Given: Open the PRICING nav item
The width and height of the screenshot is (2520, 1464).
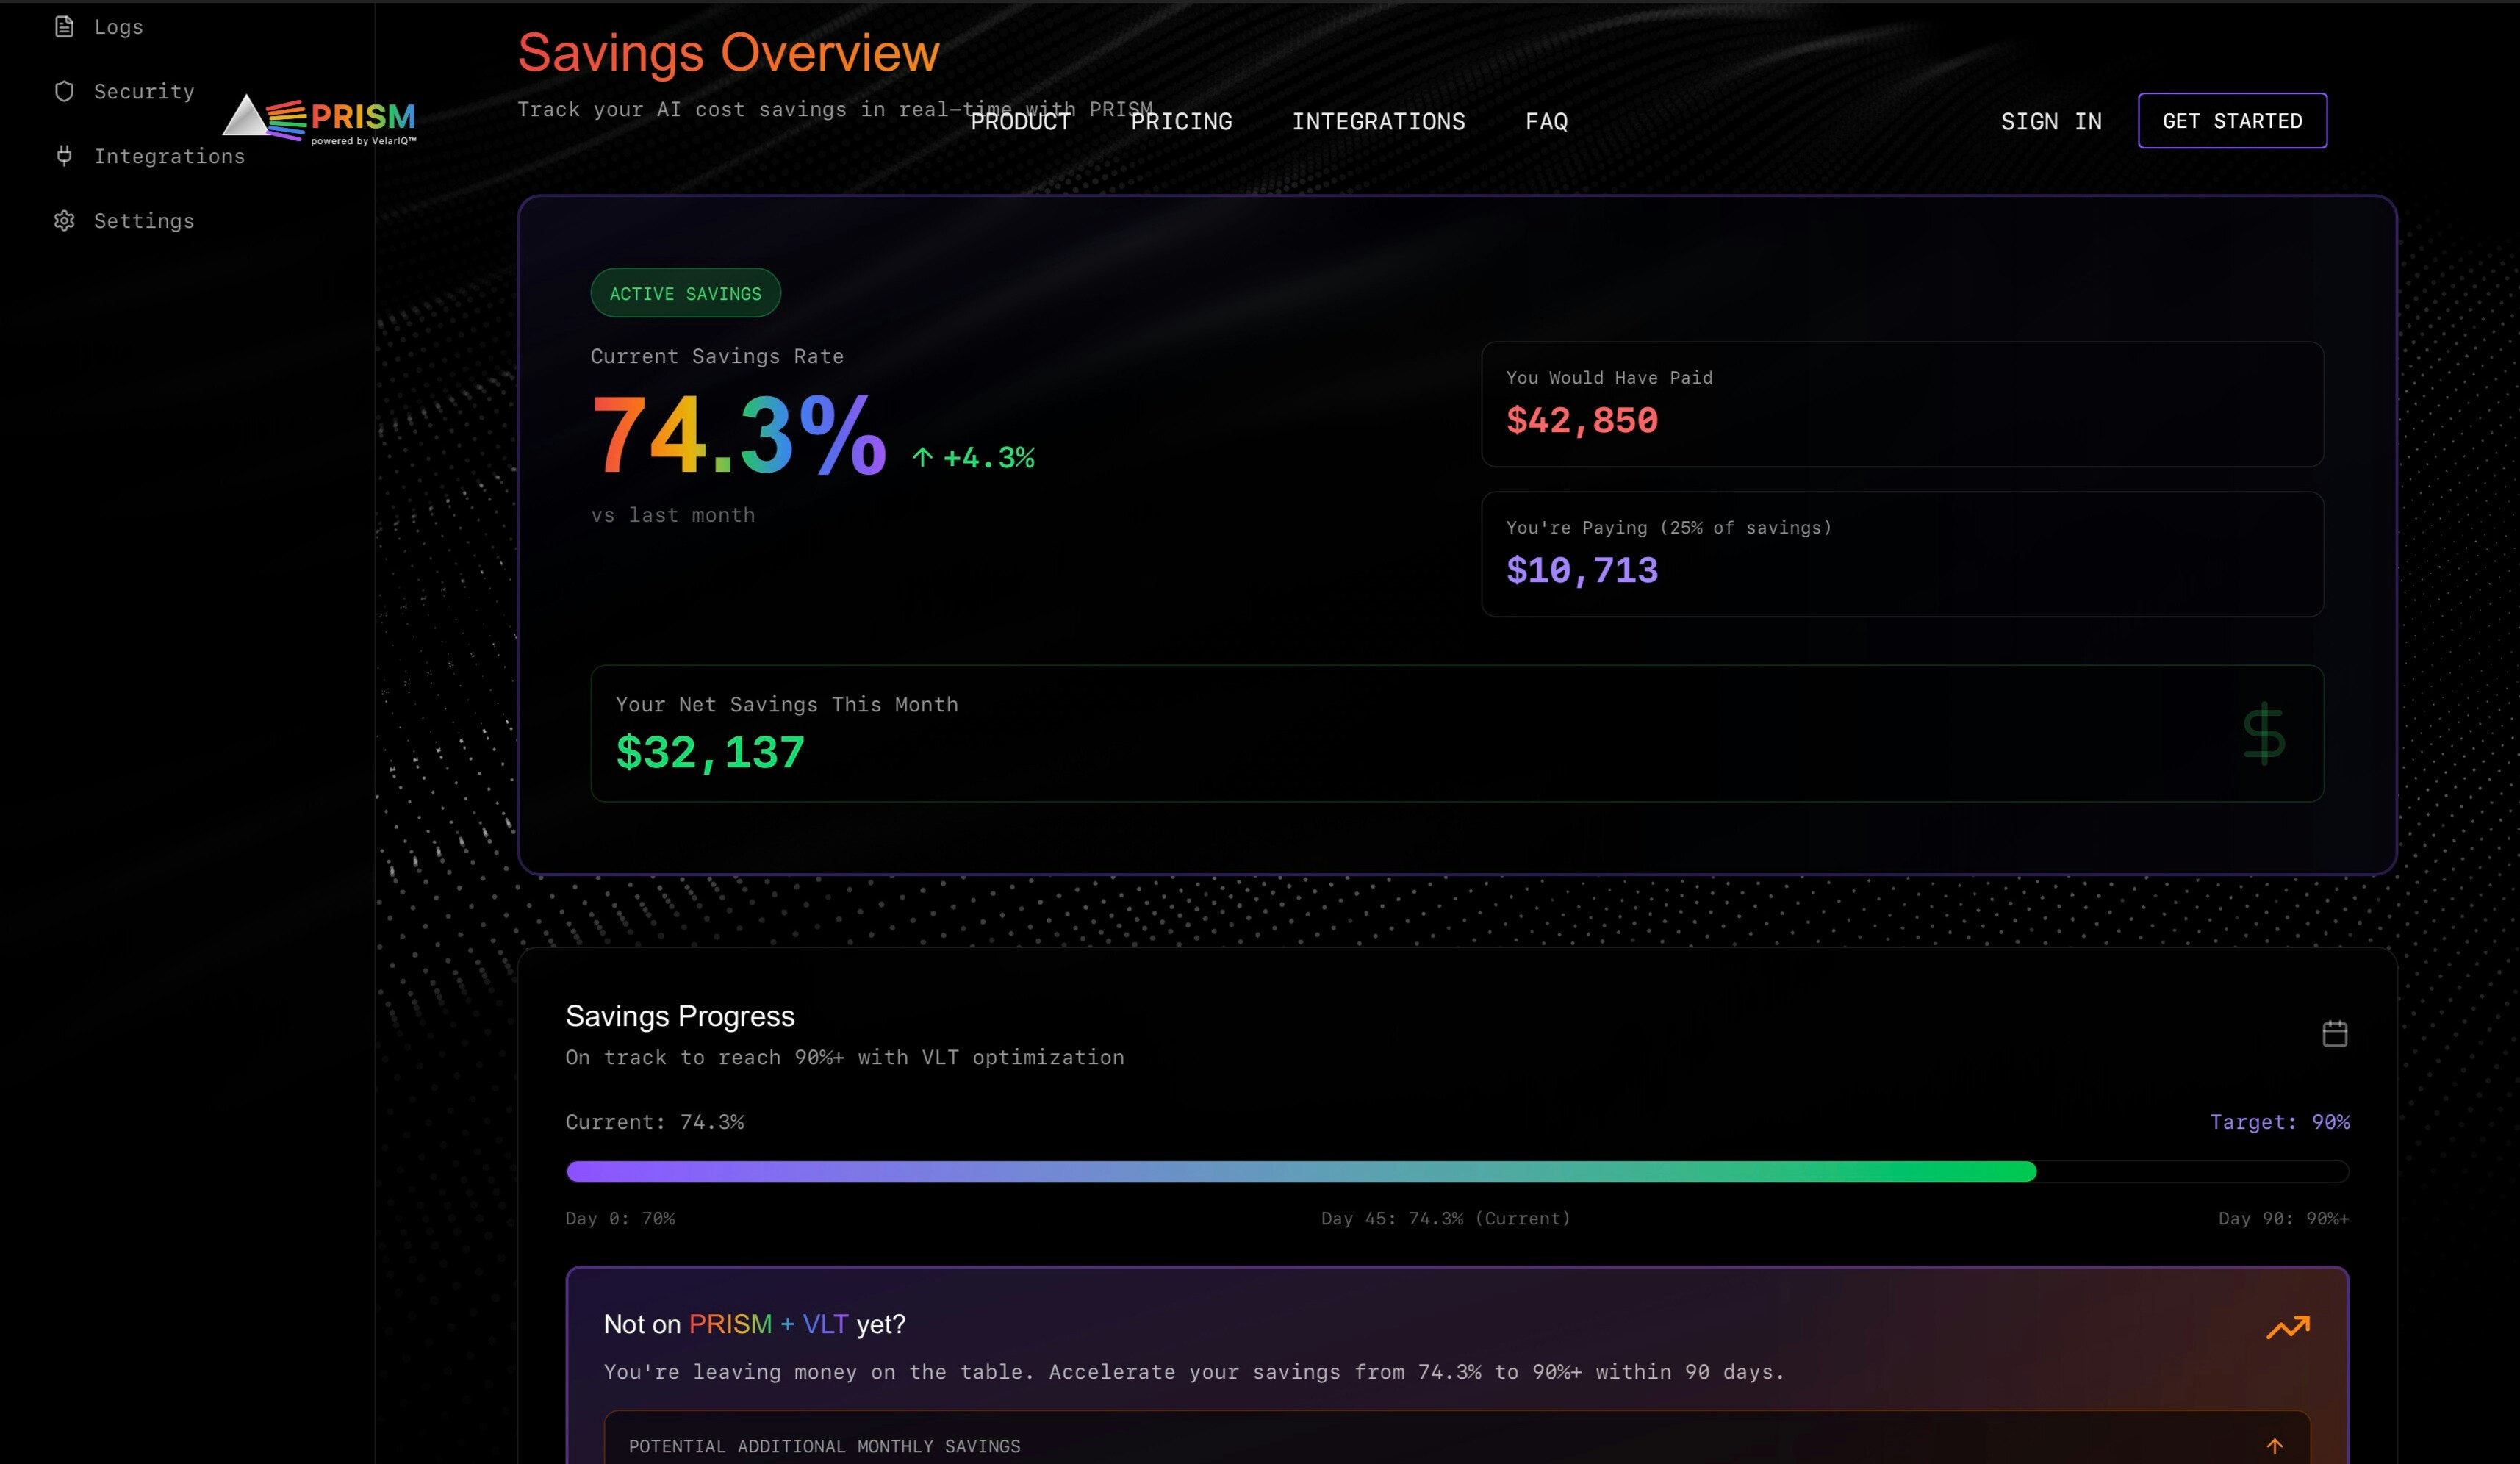Looking at the screenshot, I should click(x=1181, y=122).
